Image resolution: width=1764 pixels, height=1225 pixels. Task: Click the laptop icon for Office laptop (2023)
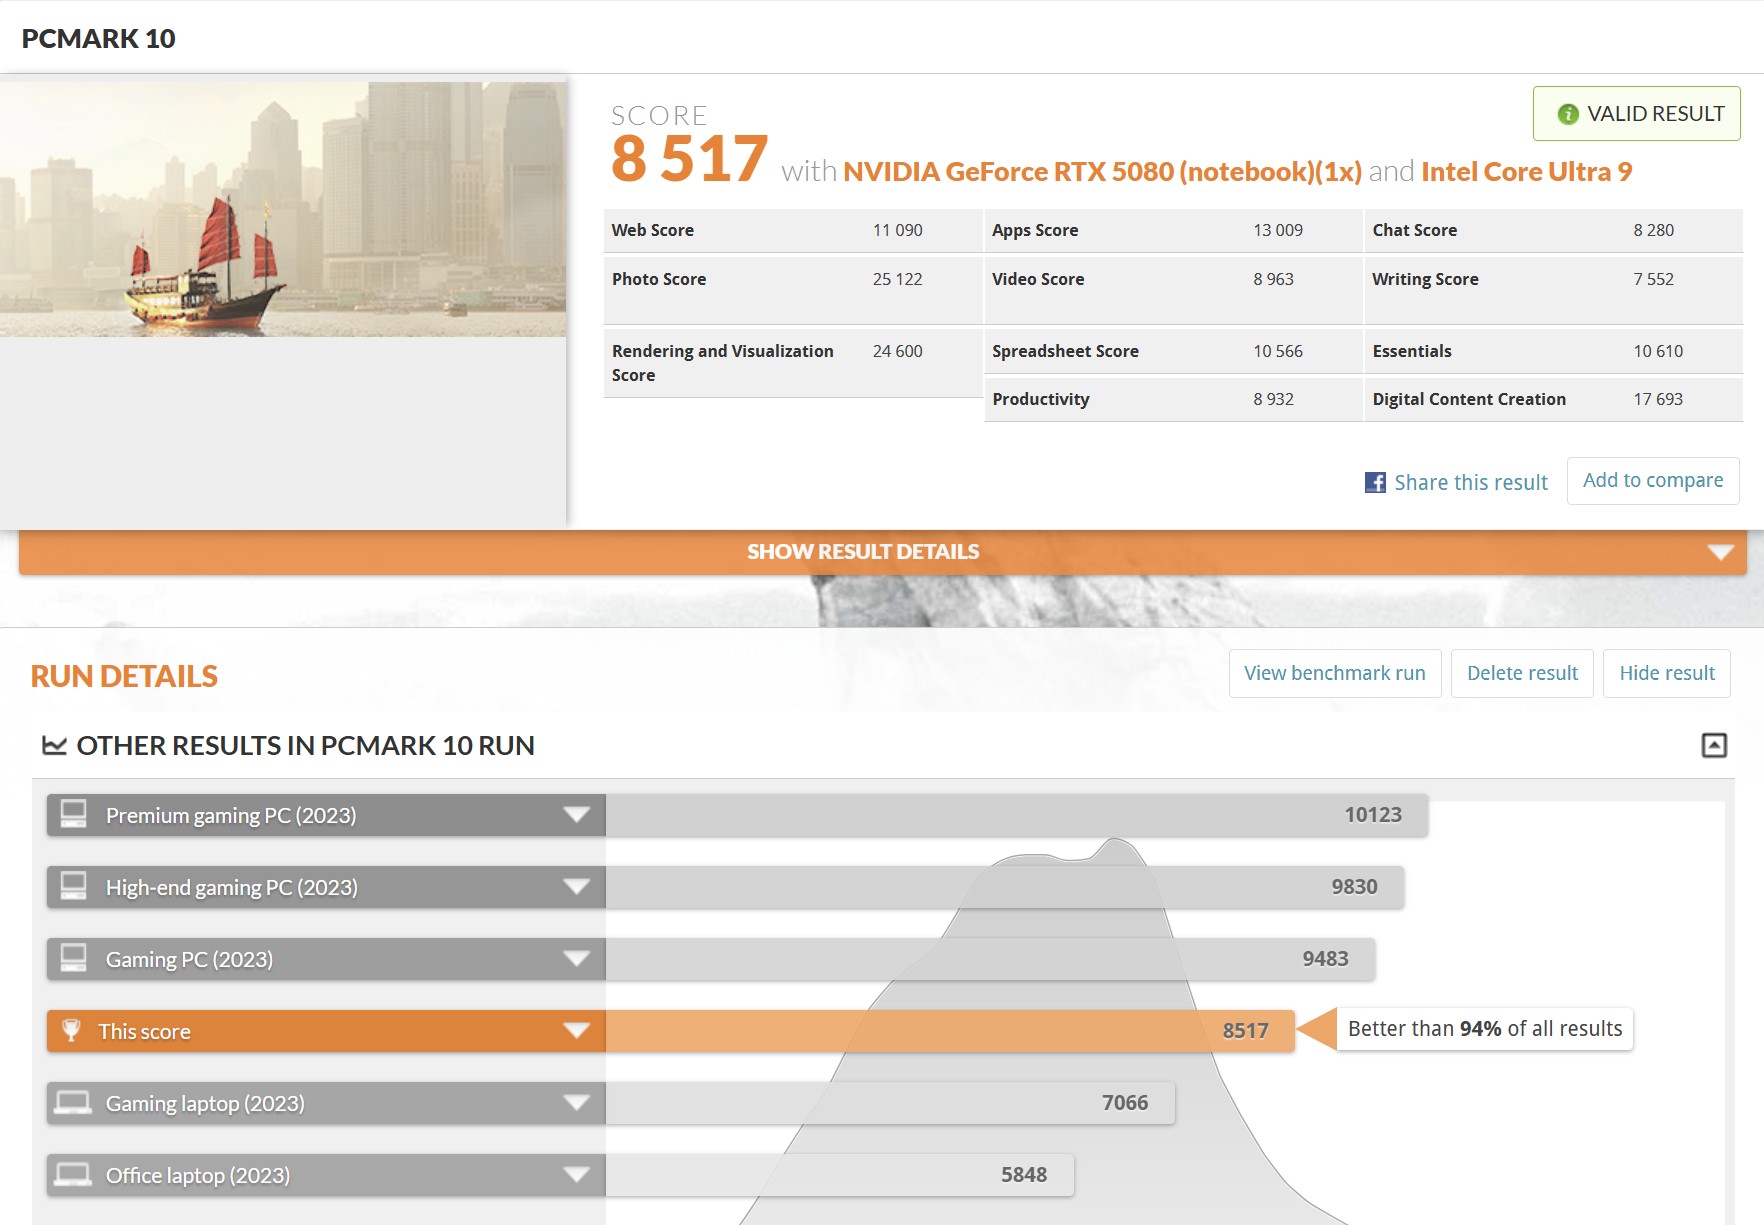[73, 1174]
